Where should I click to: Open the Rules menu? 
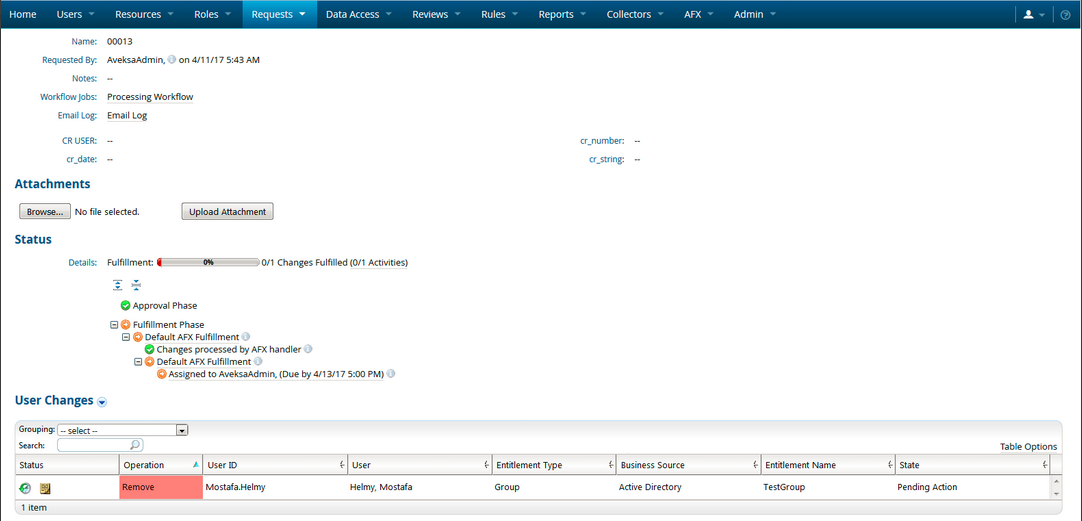tap(499, 14)
